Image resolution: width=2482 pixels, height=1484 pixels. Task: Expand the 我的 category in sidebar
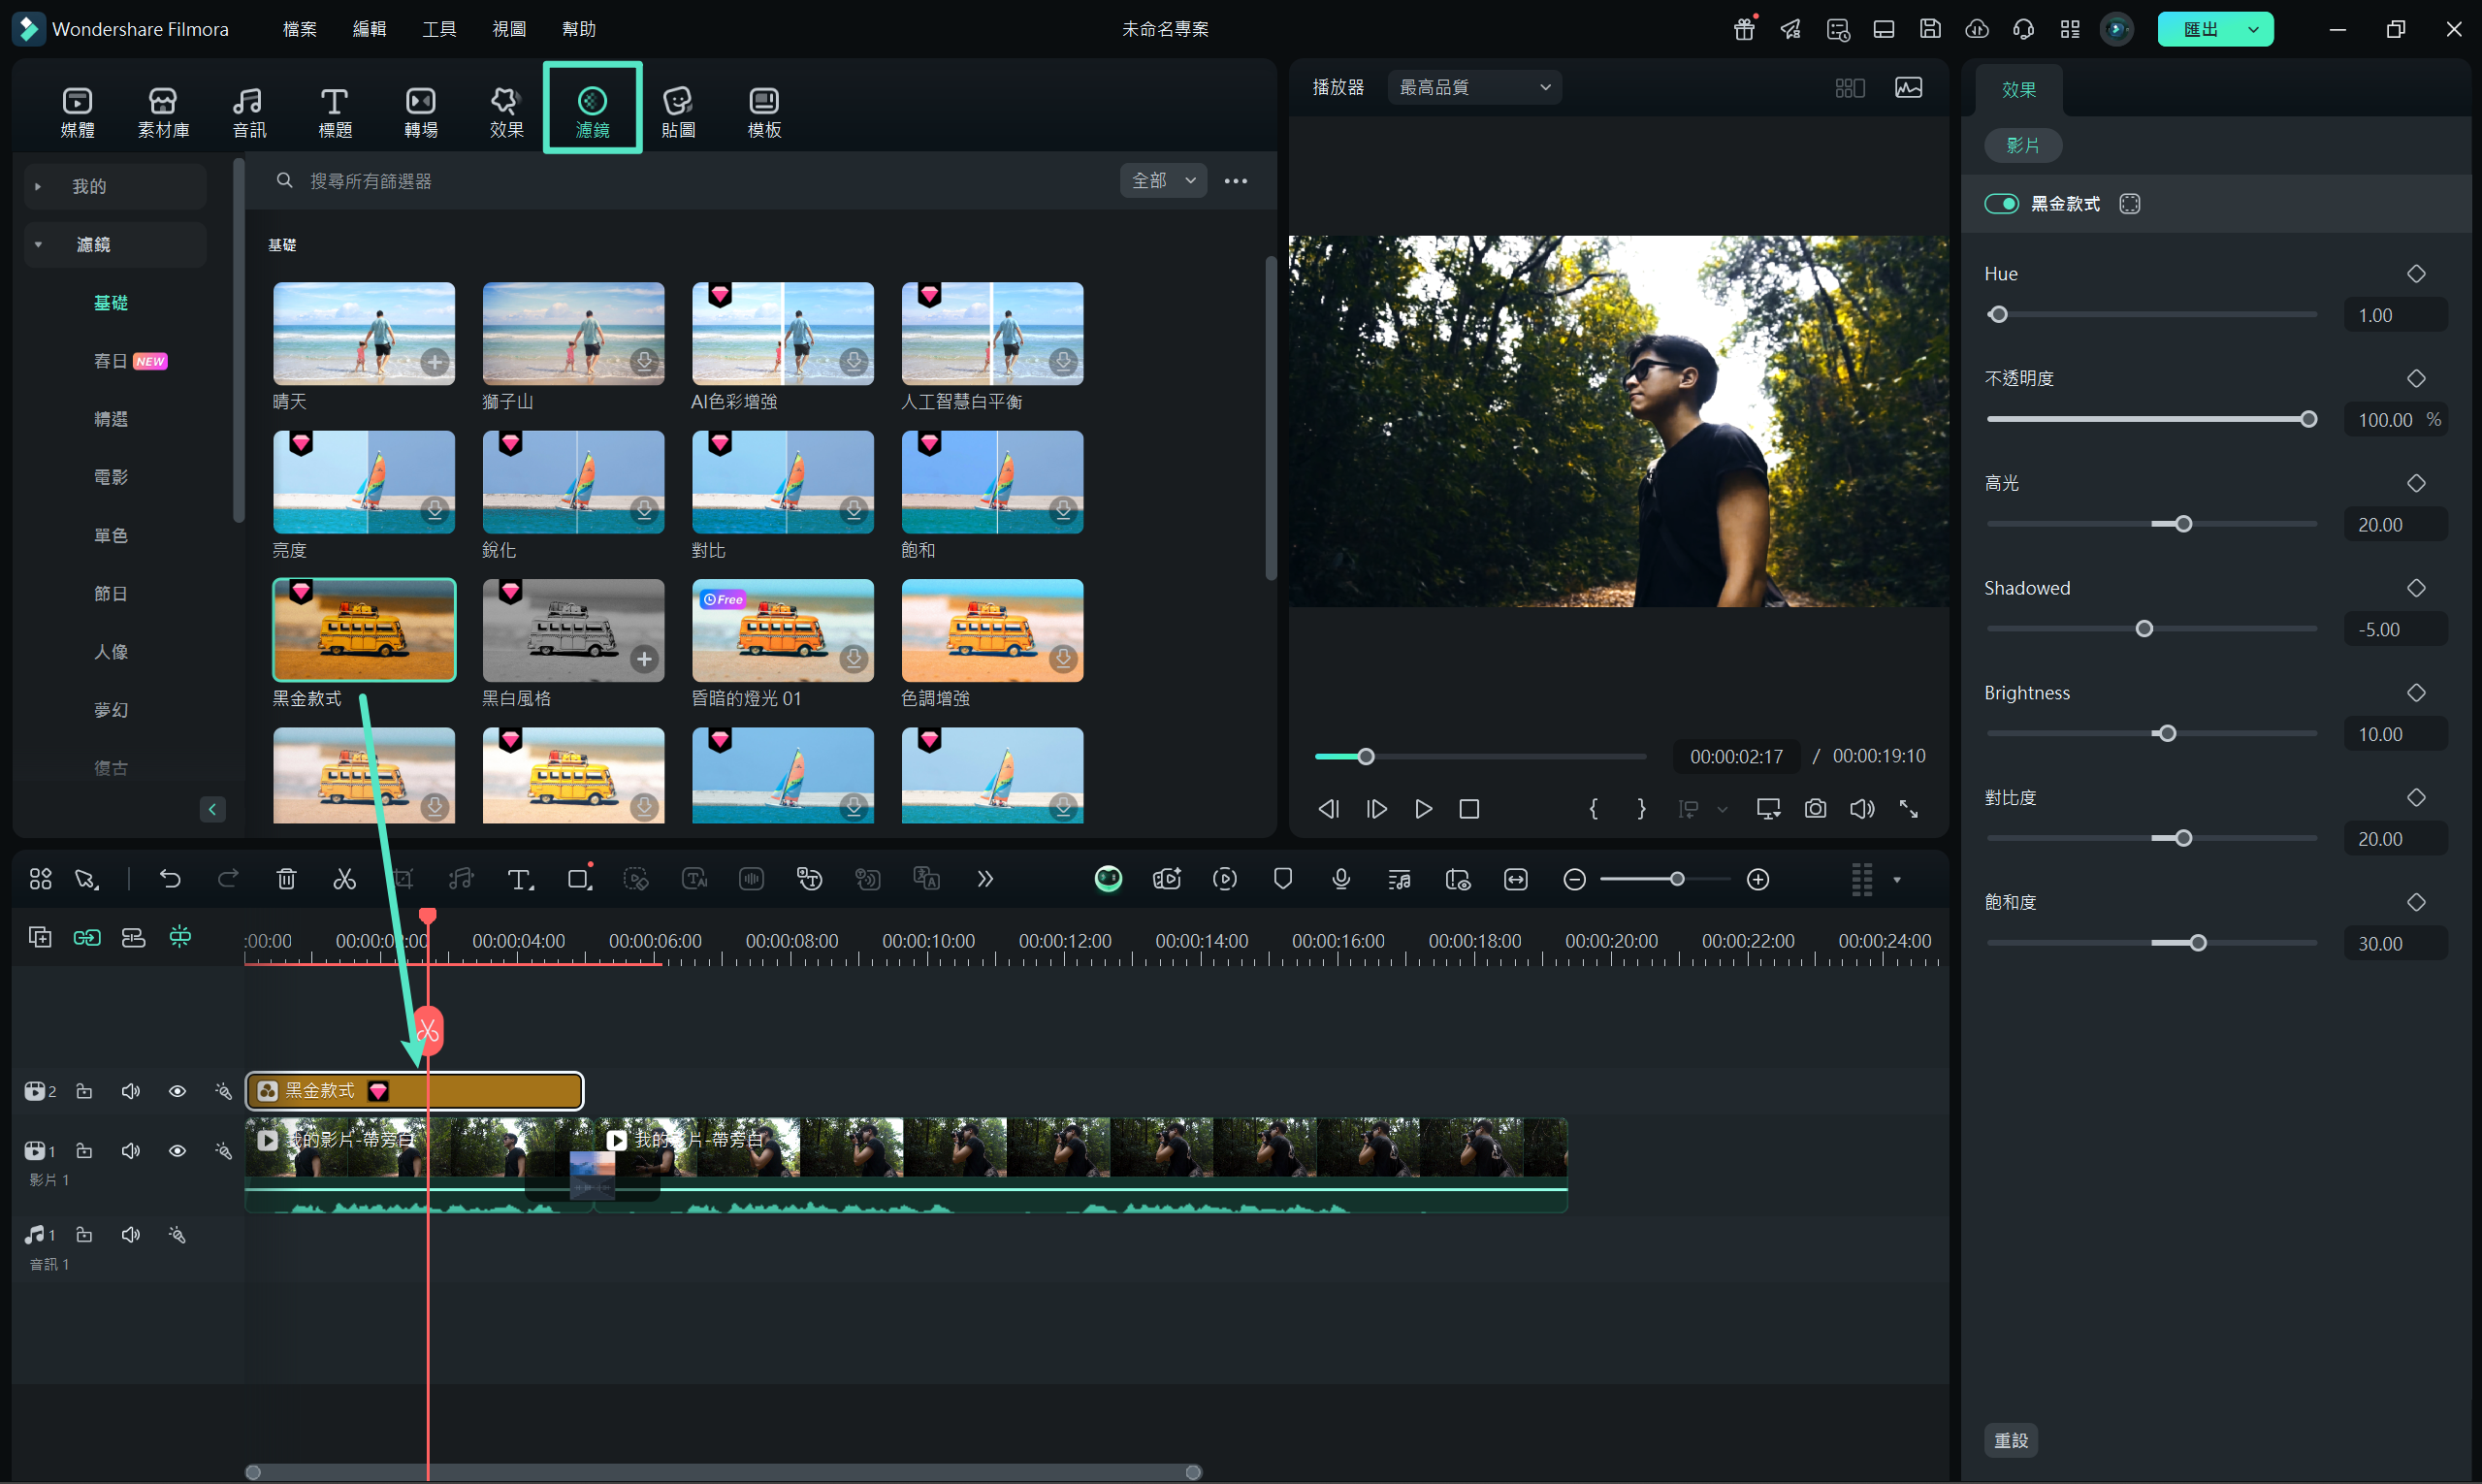tap(38, 186)
